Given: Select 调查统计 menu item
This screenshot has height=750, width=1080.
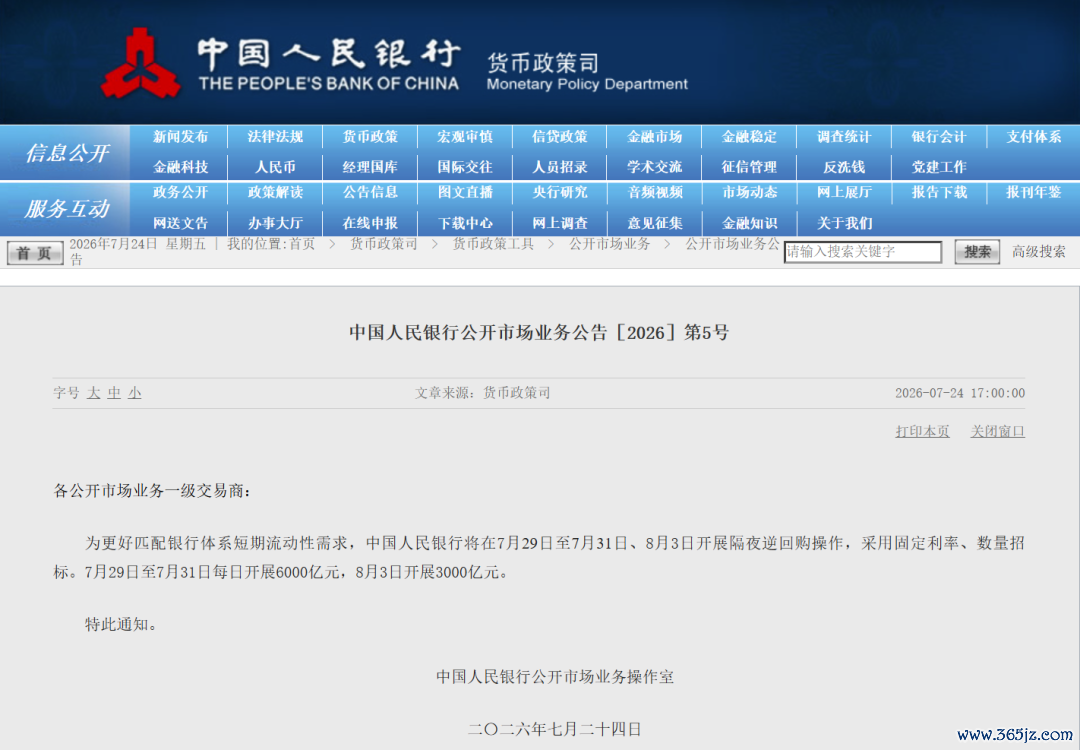Looking at the screenshot, I should pos(844,137).
